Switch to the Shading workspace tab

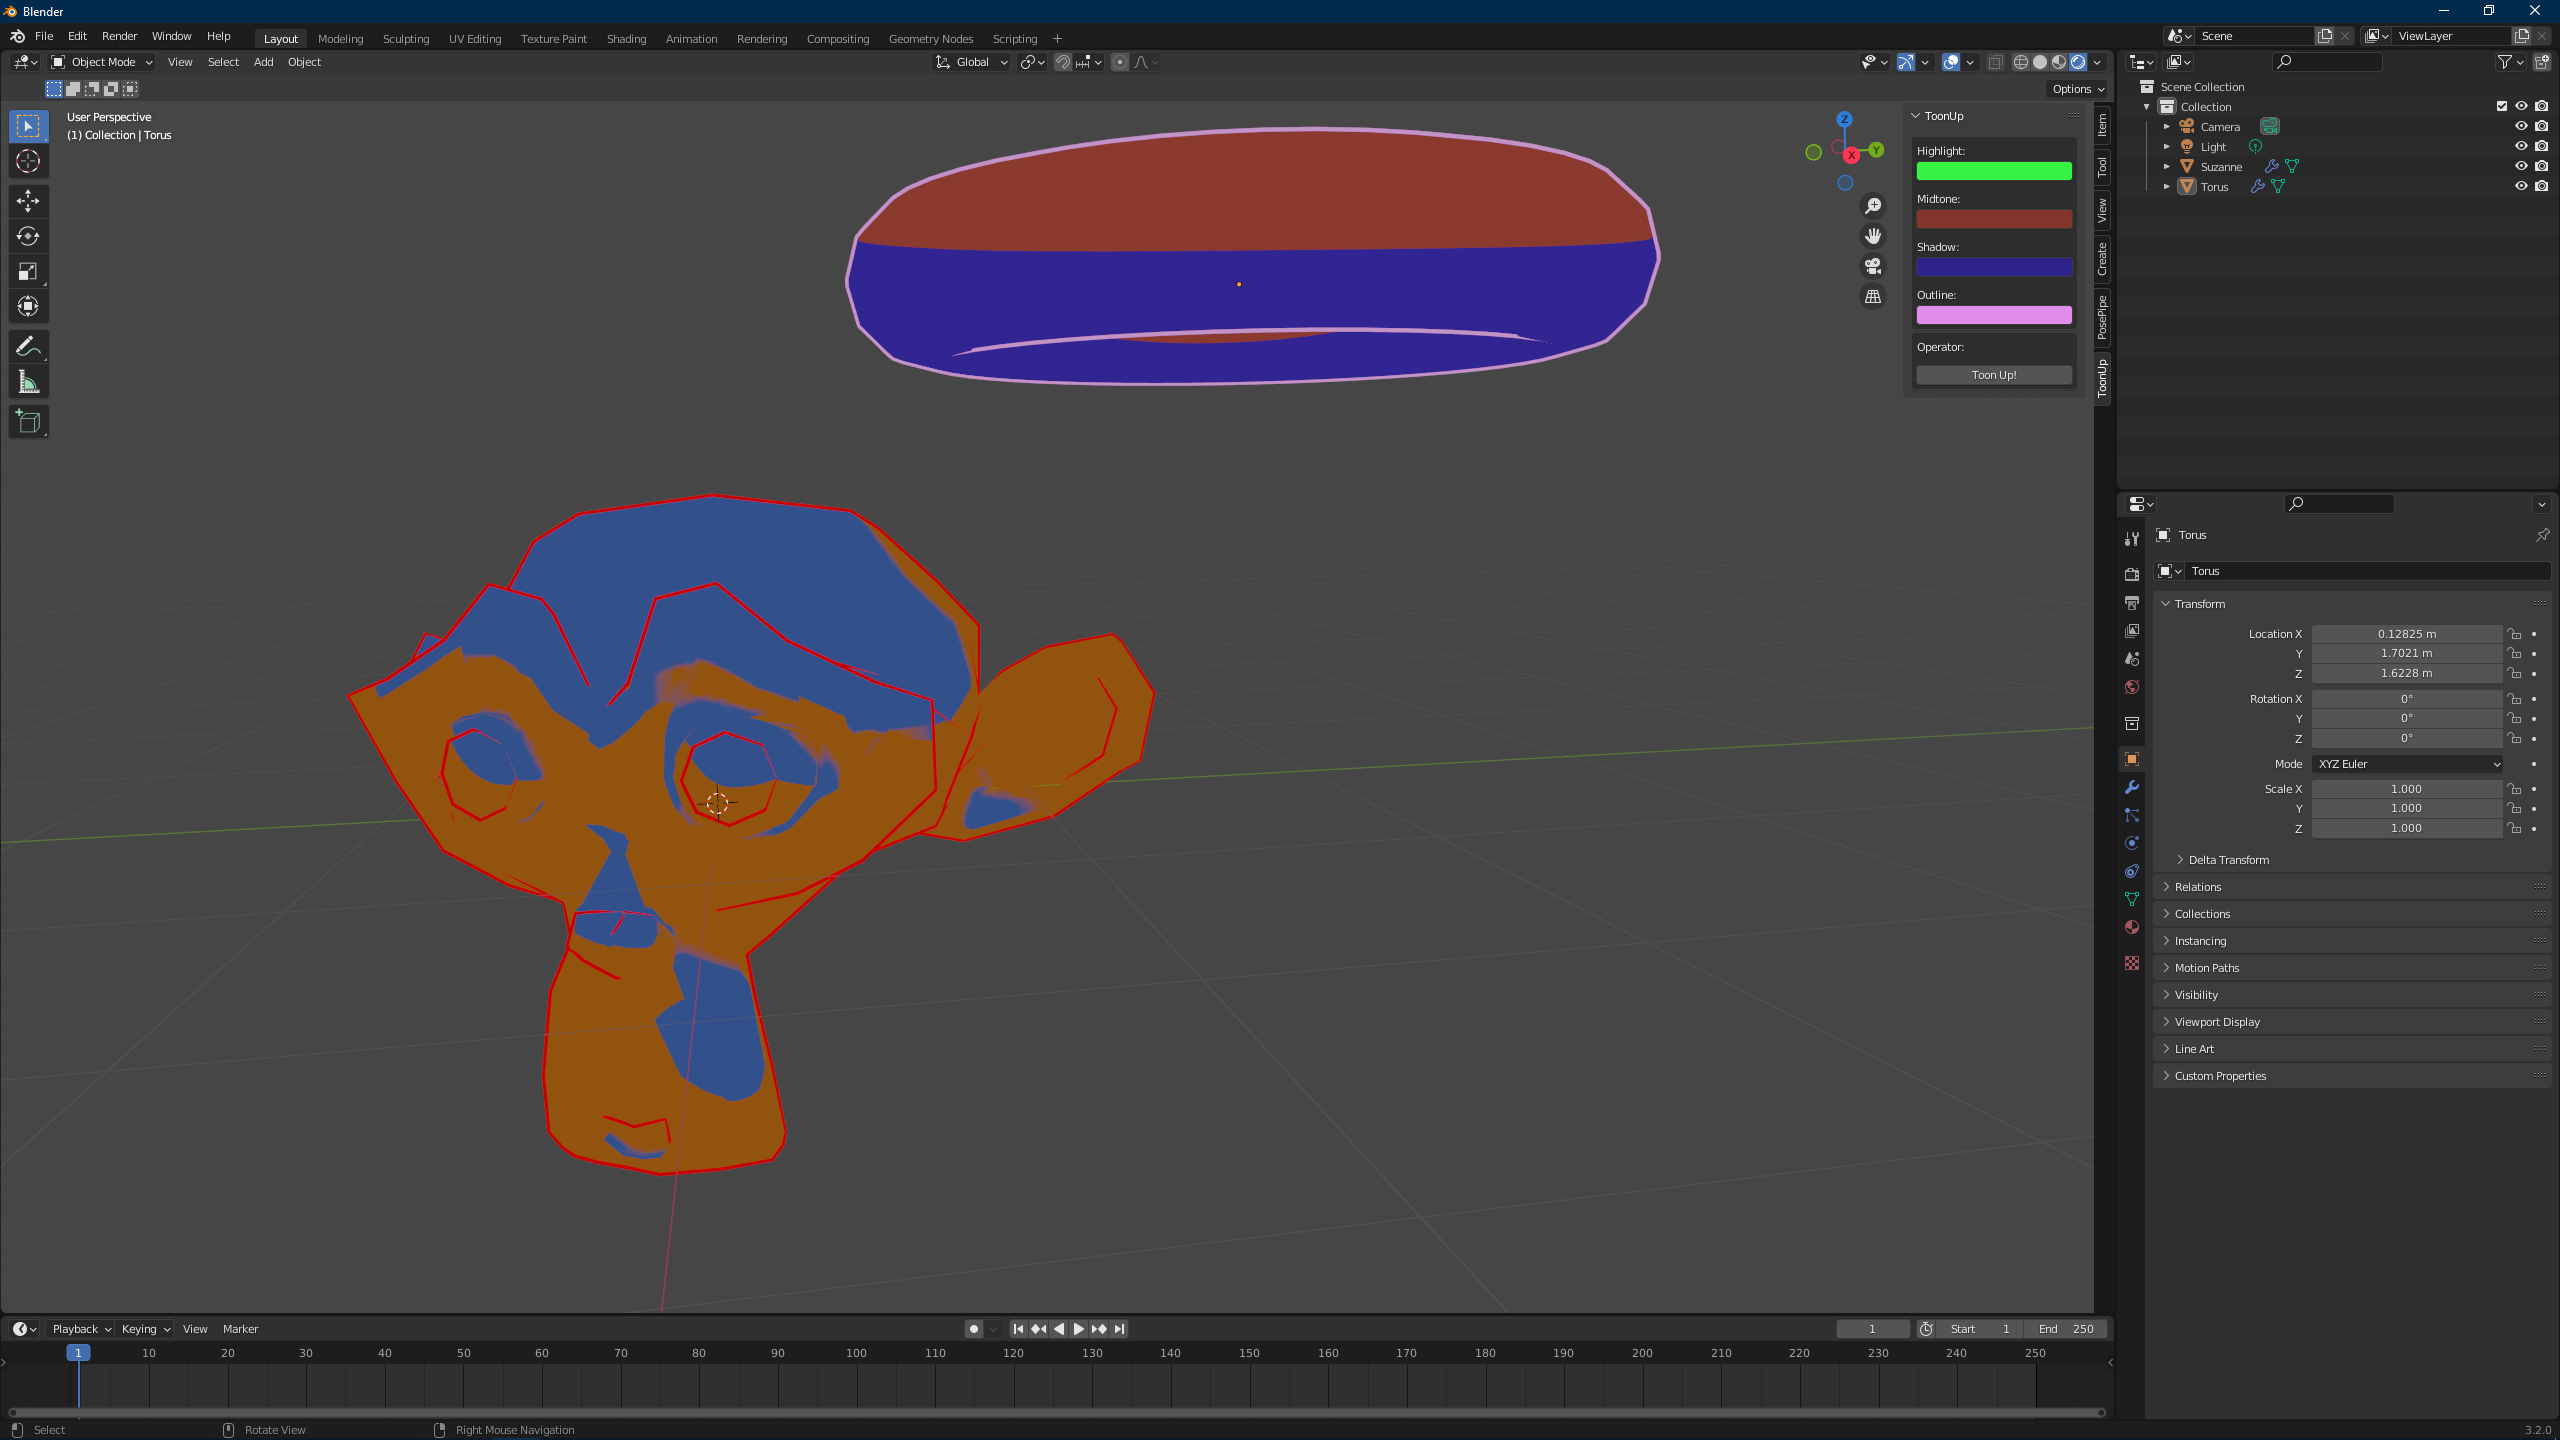tap(626, 39)
